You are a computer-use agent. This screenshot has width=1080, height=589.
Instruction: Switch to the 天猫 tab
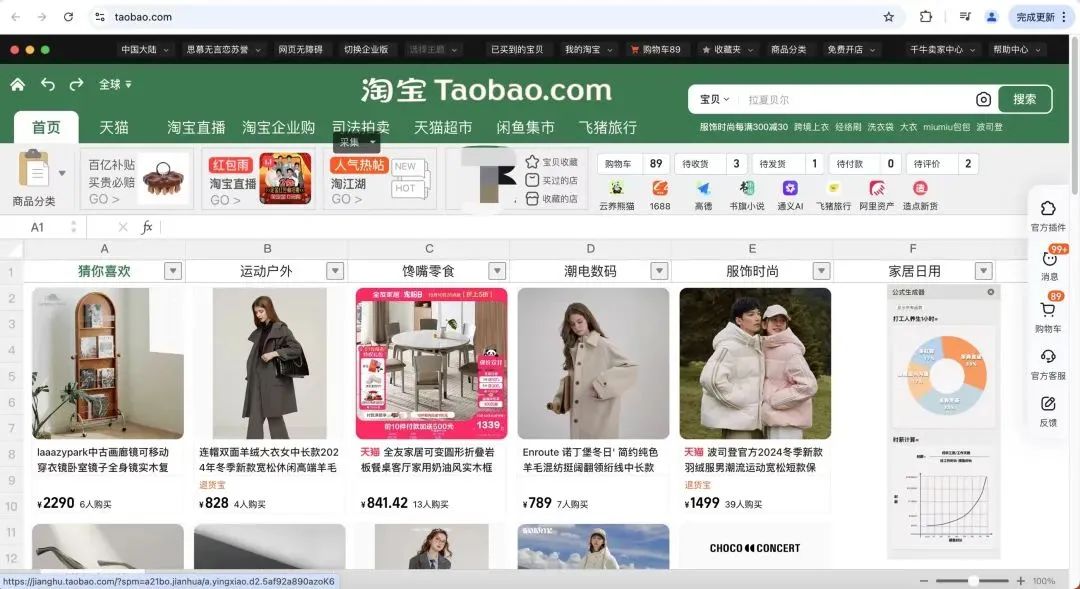tap(114, 127)
